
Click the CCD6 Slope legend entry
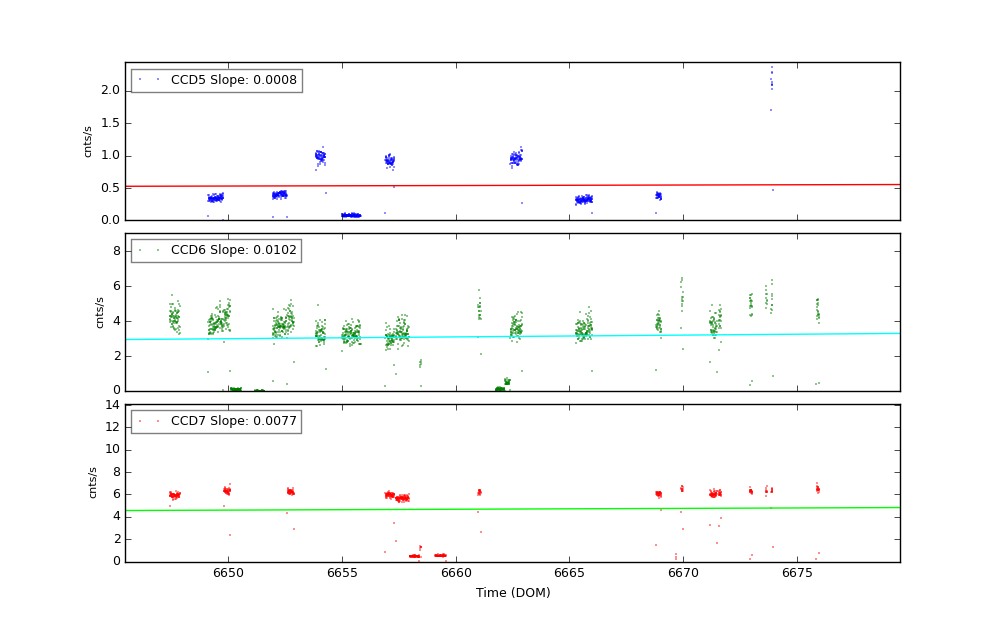click(233, 251)
